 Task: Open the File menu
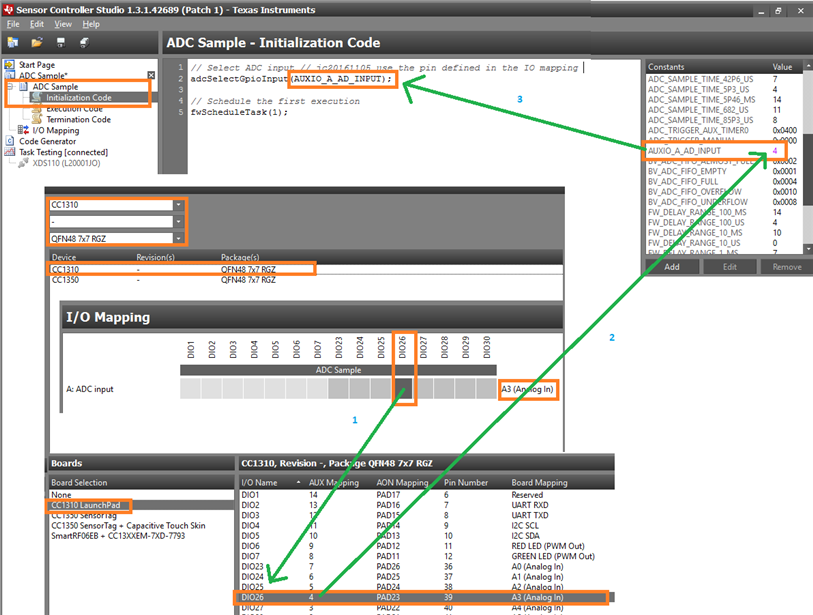click(13, 24)
